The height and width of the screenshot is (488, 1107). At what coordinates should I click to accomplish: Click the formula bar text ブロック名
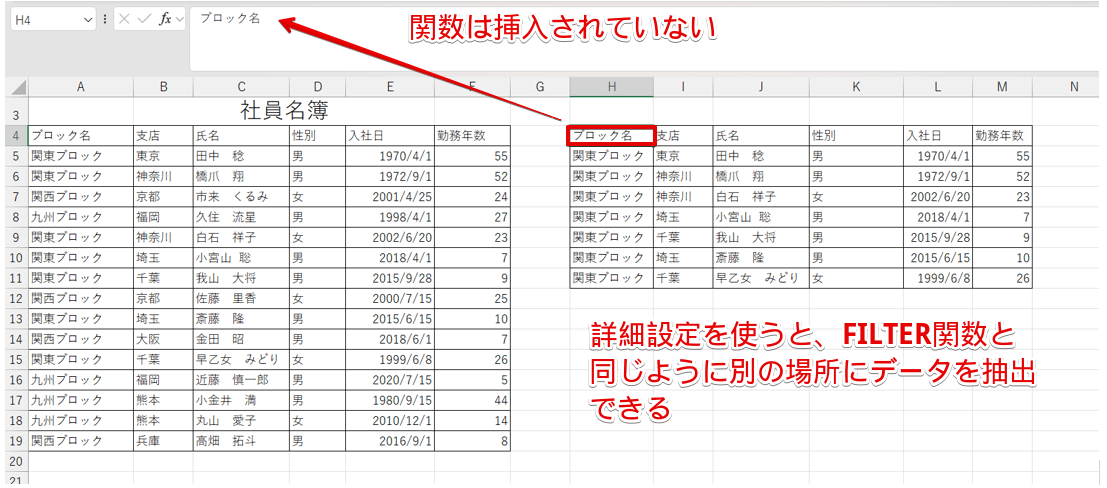tap(230, 18)
